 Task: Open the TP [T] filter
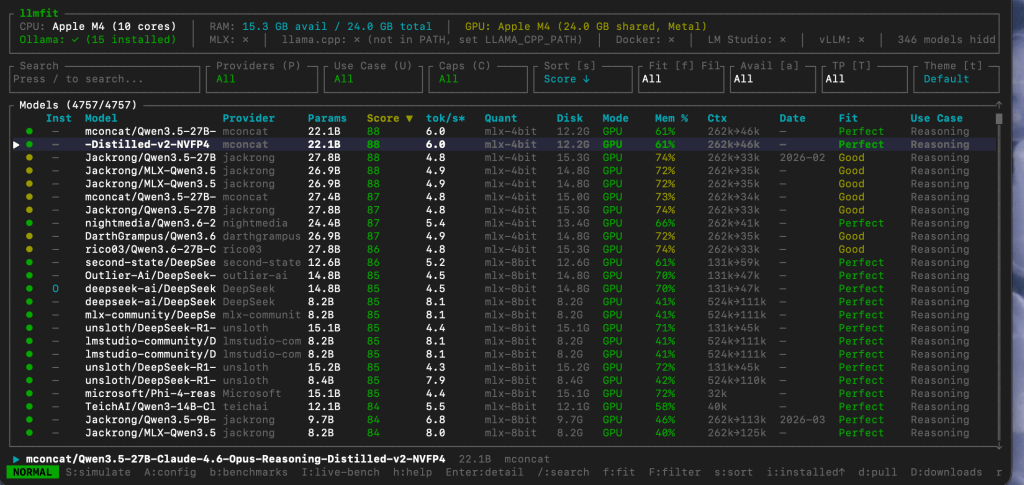point(865,79)
